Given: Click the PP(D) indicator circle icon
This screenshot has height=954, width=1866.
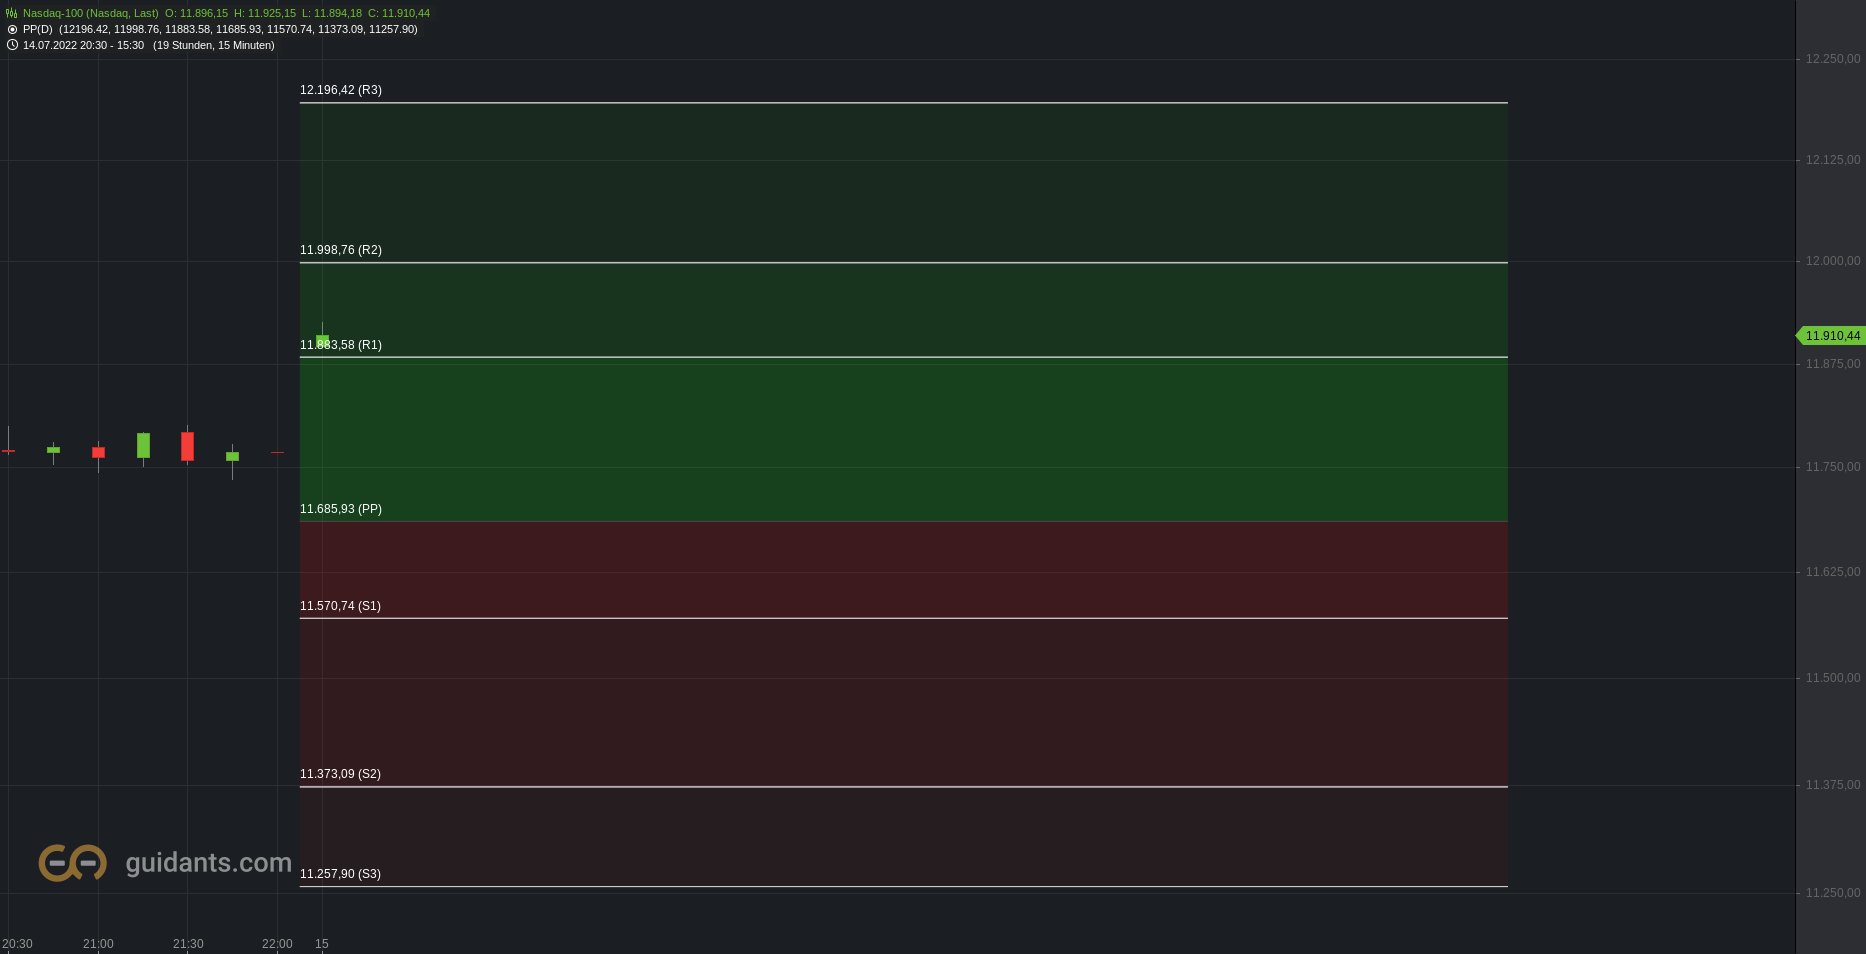Looking at the screenshot, I should pyautogui.click(x=12, y=29).
